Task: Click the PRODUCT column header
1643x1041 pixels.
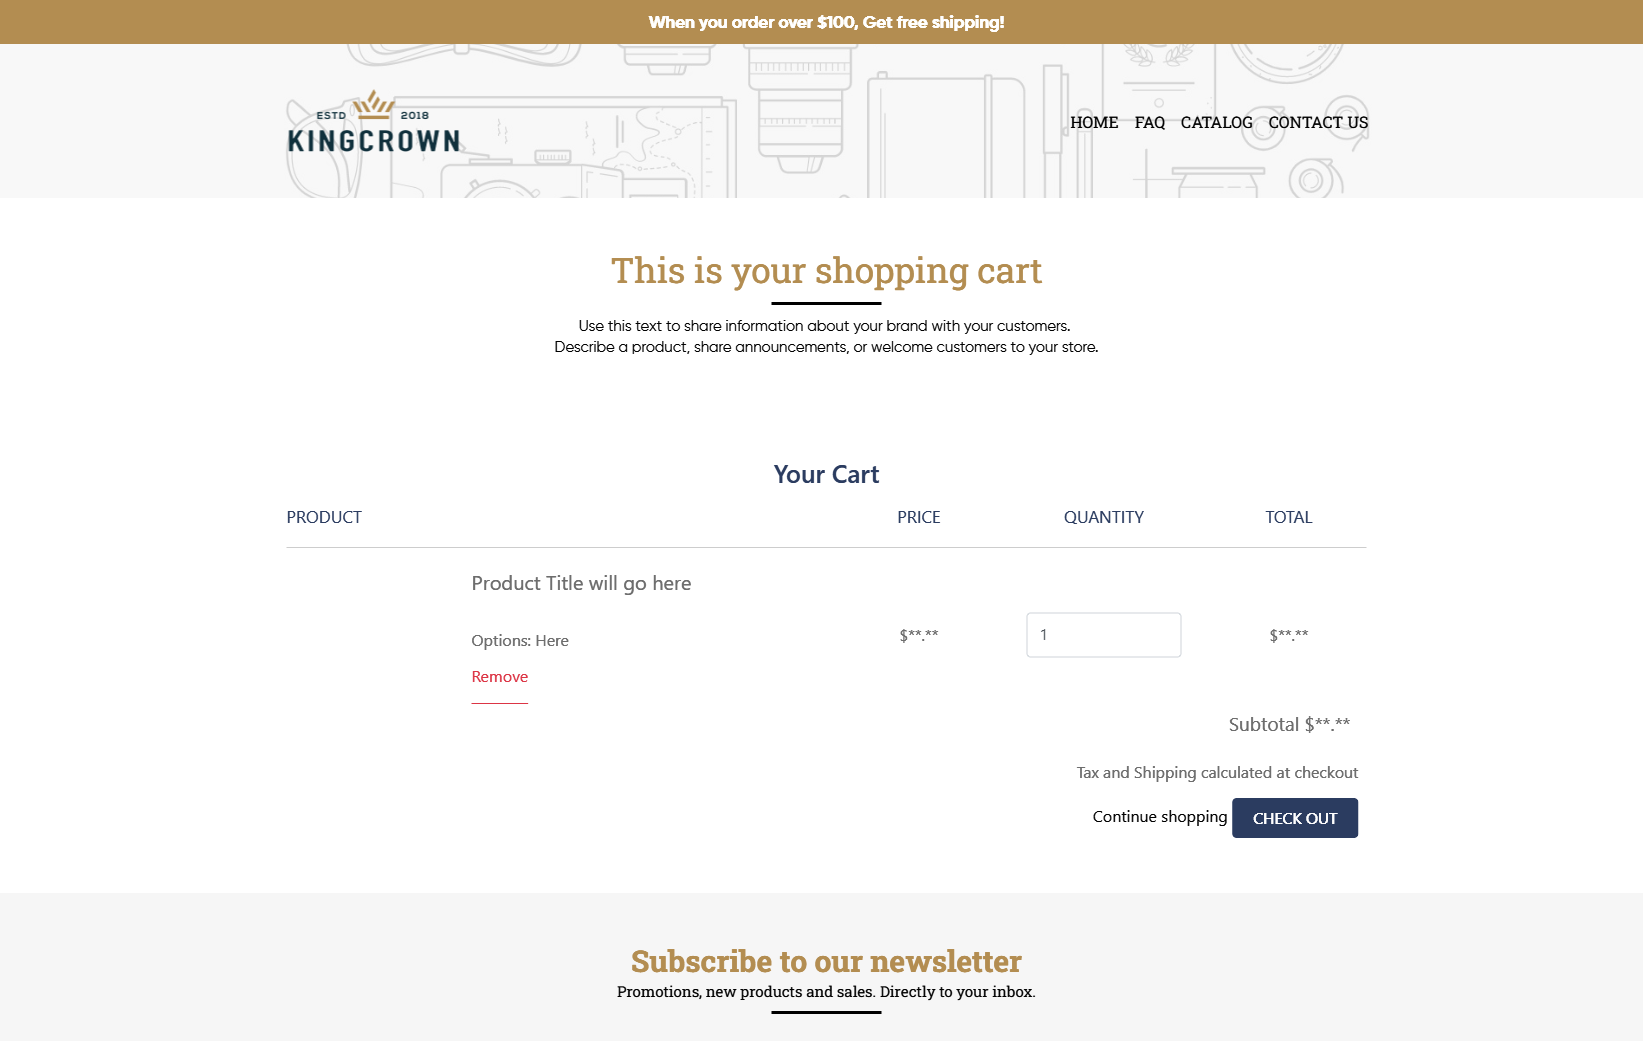Action: pyautogui.click(x=324, y=517)
